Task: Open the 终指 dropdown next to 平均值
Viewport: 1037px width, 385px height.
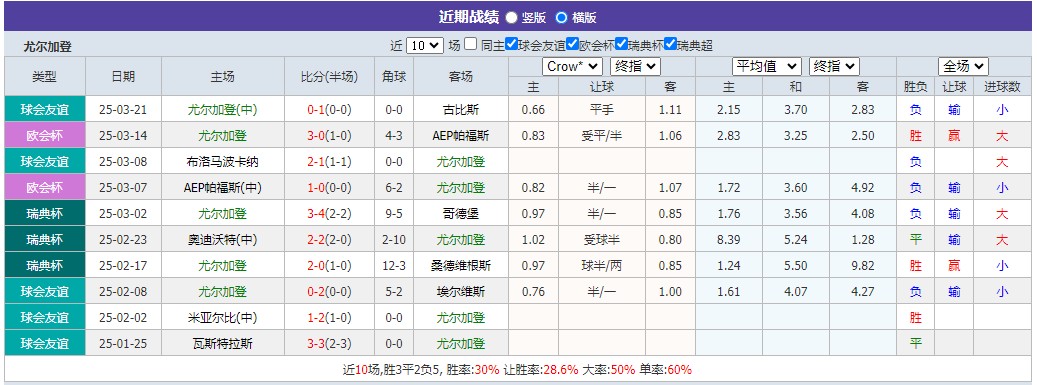Action: click(x=834, y=66)
